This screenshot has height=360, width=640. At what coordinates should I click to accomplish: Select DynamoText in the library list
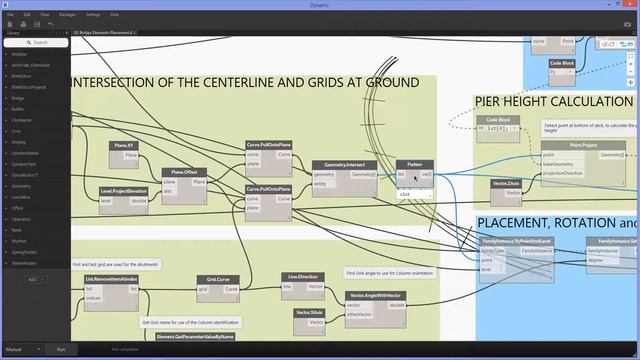pyautogui.click(x=24, y=164)
